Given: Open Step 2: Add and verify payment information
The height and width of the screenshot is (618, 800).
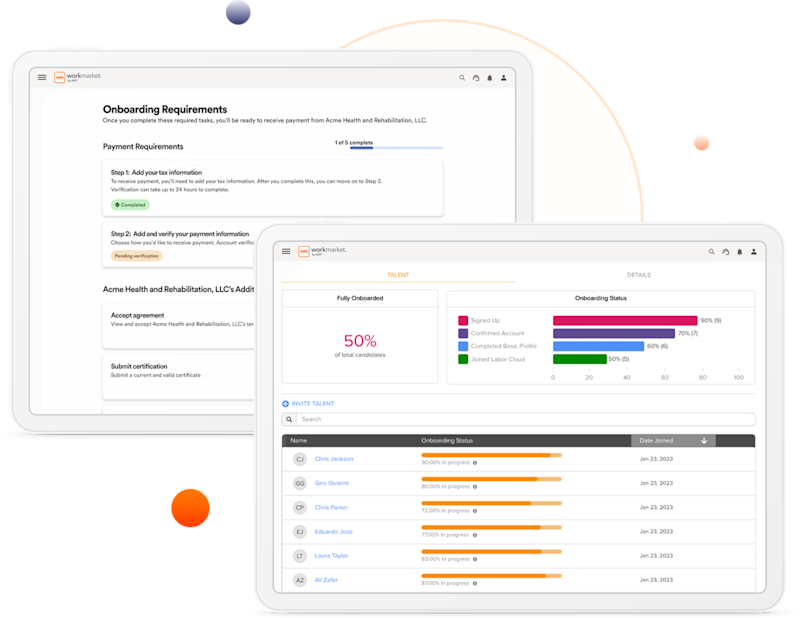Looking at the screenshot, I should [179, 245].
